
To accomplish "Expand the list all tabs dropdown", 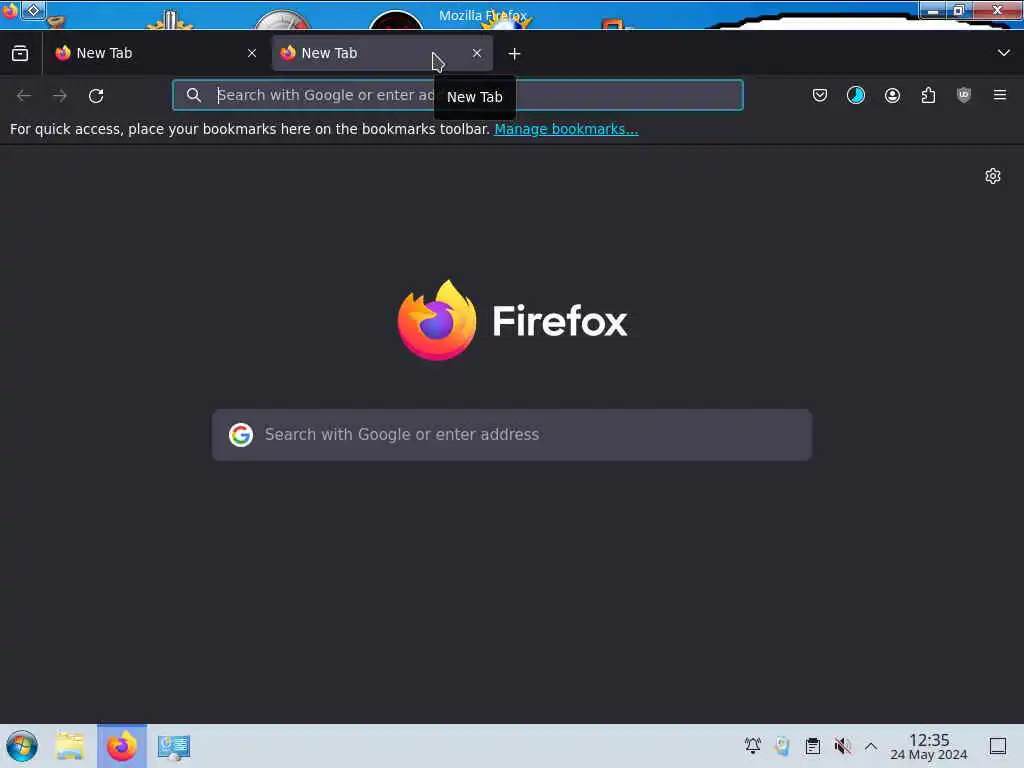I will click(1004, 53).
